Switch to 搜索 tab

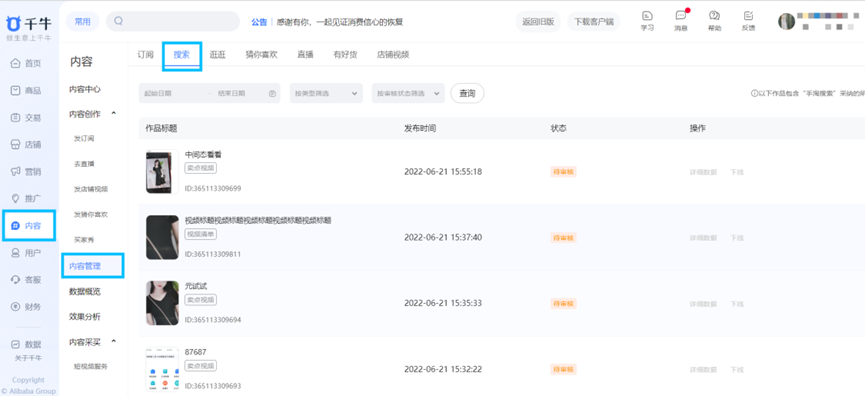coord(181,55)
